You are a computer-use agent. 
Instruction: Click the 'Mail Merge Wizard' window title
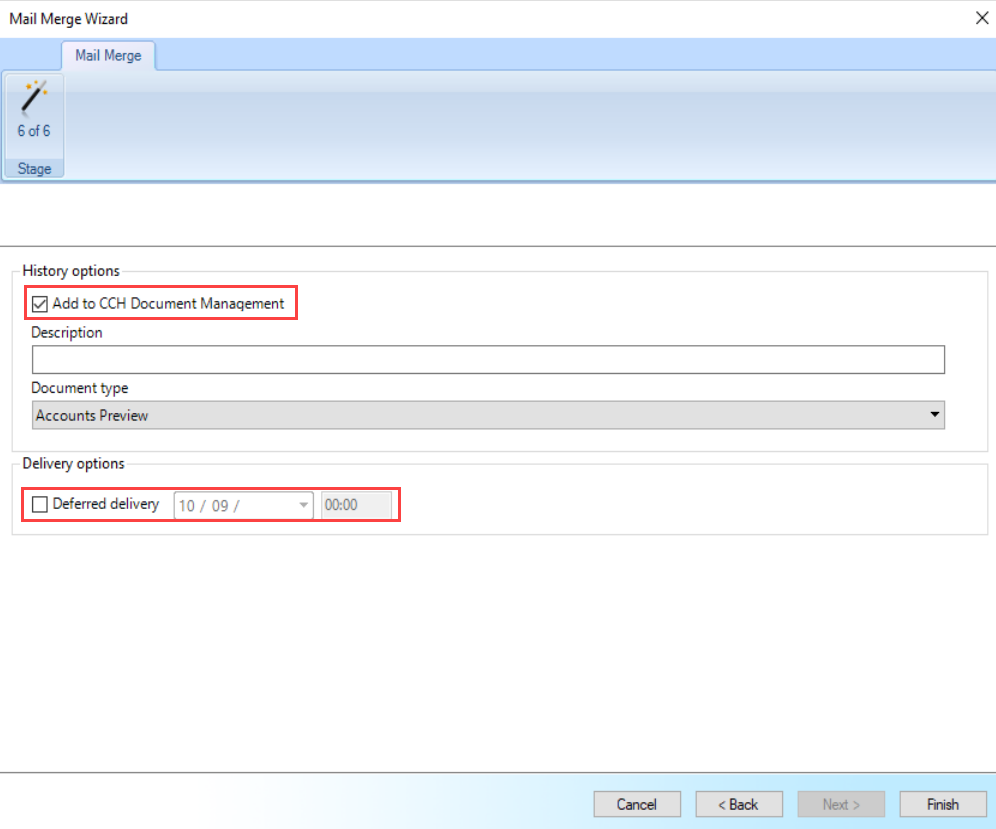tap(69, 19)
